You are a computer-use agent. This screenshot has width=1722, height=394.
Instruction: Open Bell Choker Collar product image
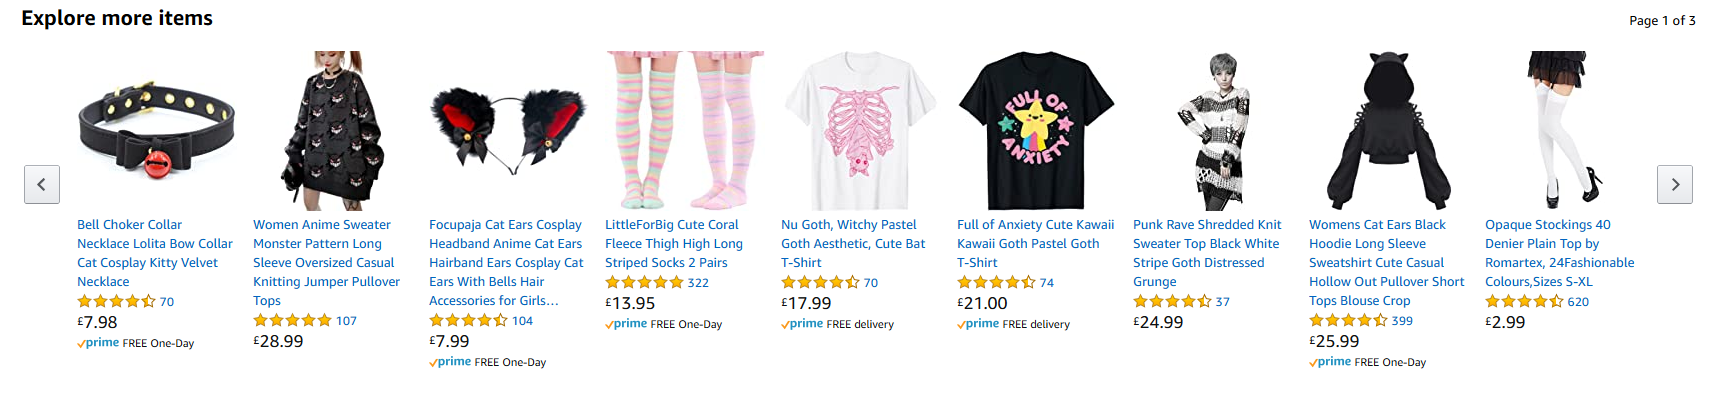(x=156, y=131)
